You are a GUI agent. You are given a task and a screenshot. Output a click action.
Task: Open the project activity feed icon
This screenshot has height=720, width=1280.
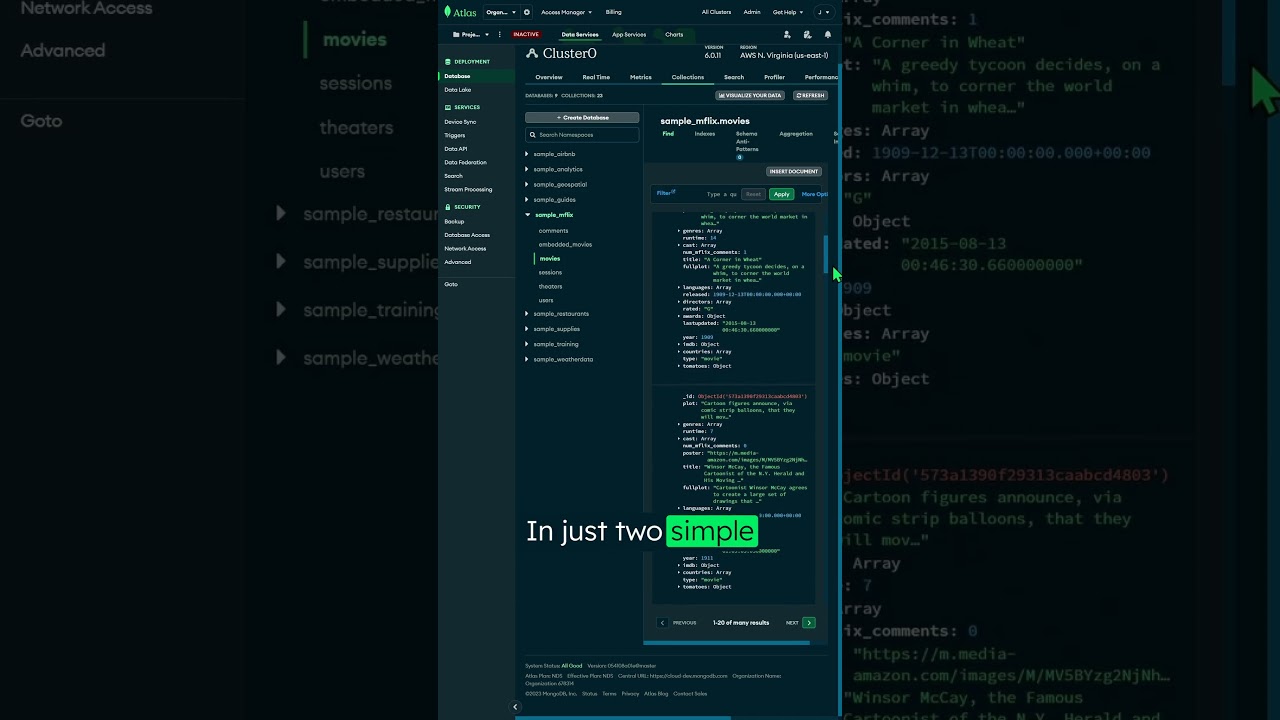808,34
